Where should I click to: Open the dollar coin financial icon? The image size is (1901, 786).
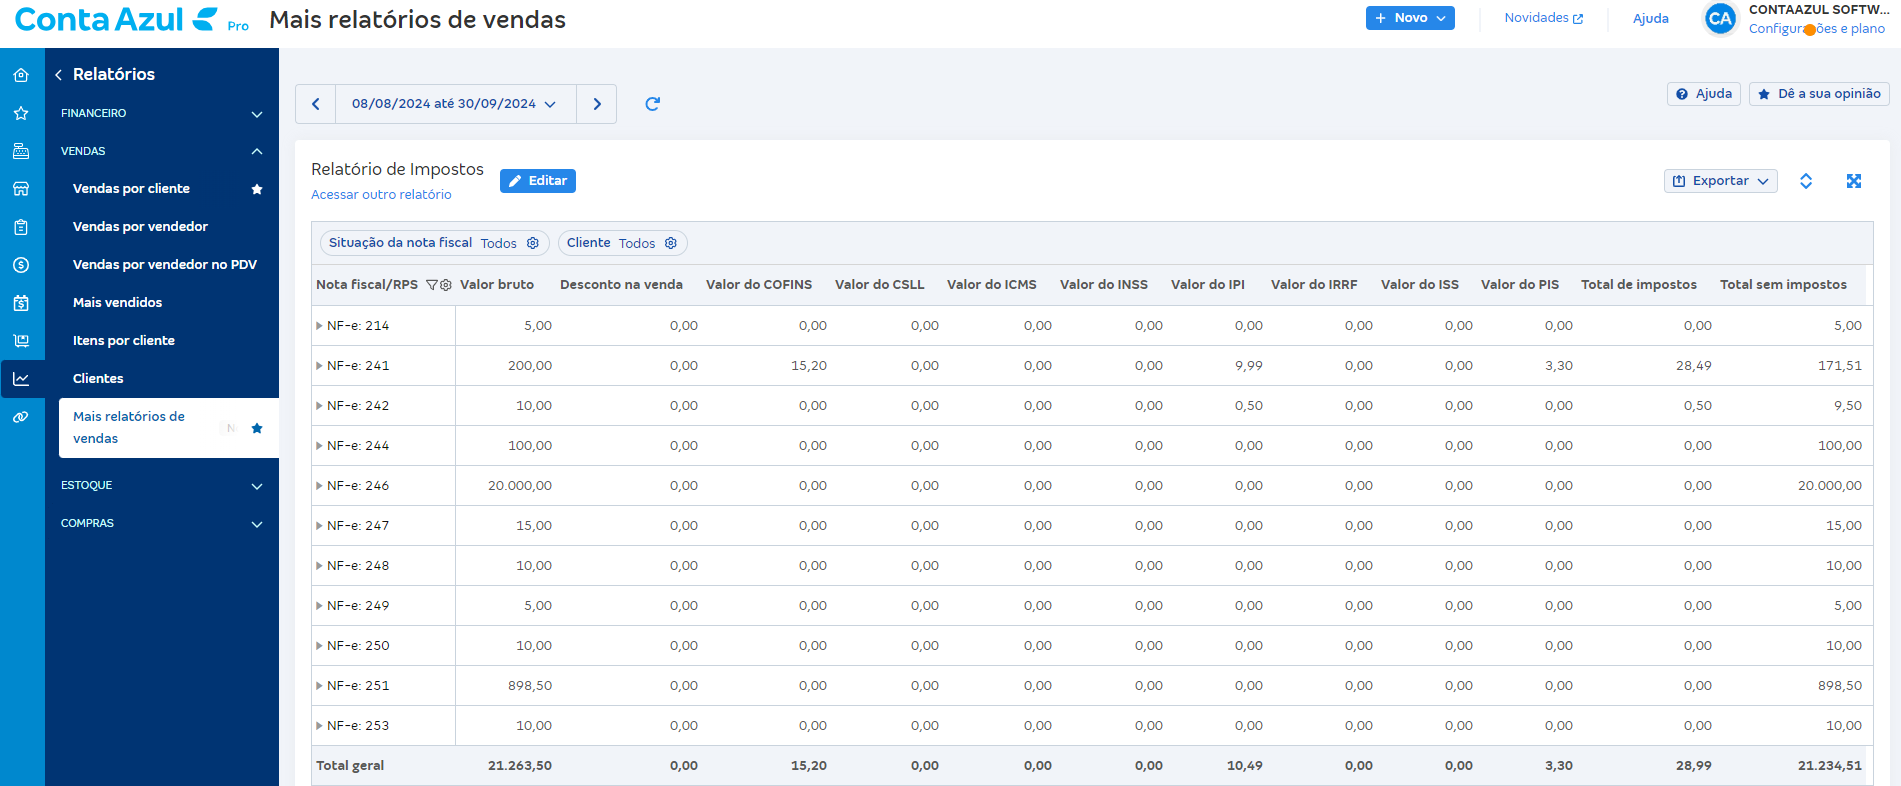pos(21,265)
